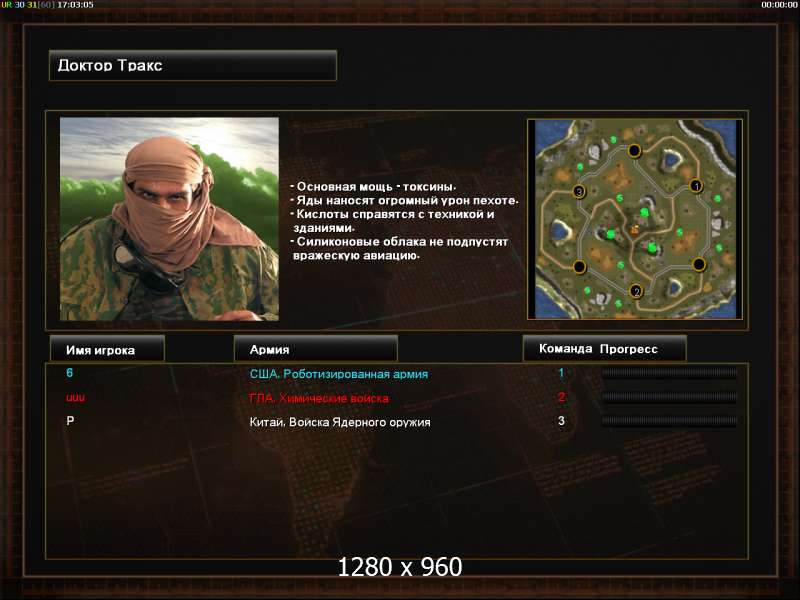Image resolution: width=800 pixels, height=600 pixels.
Task: Click the progress bar for team 3
Action: [669, 421]
